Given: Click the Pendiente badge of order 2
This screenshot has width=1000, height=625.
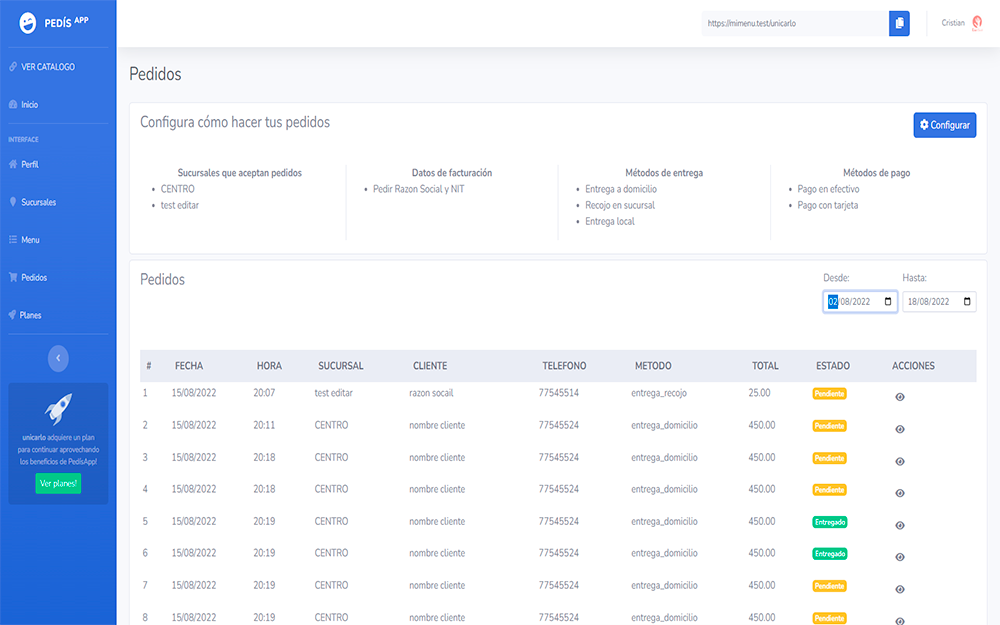Looking at the screenshot, I should tap(829, 426).
